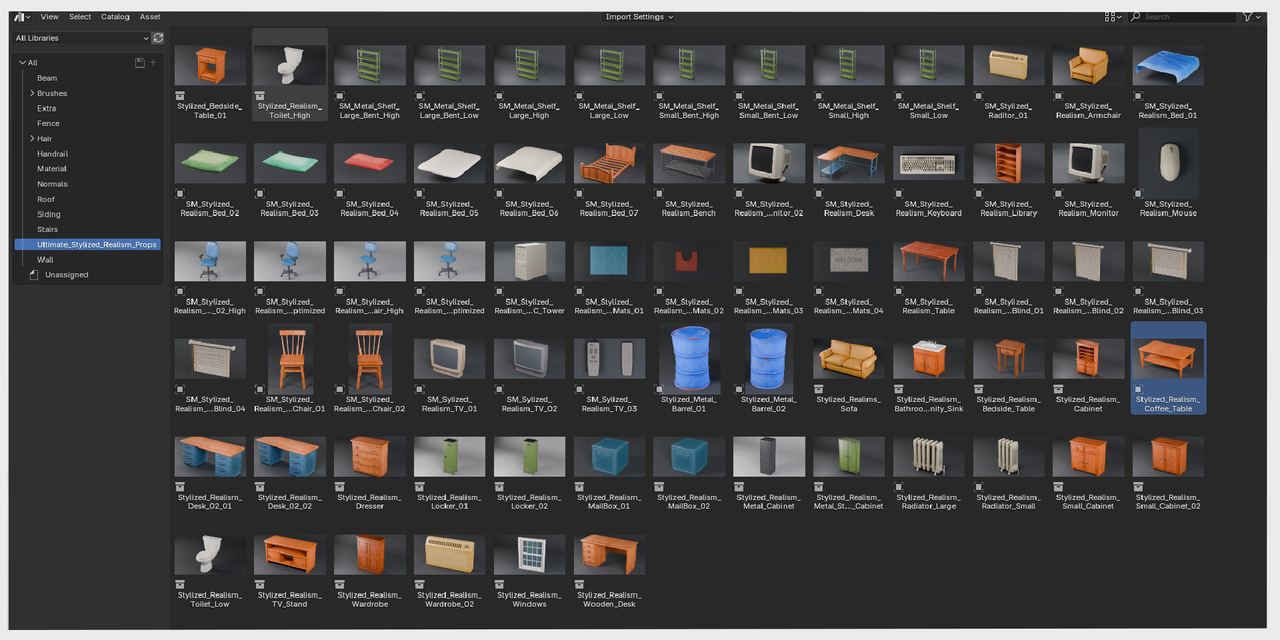Select the SM_Stylized_Realism_Desk thumbnail
This screenshot has height=640, width=1280.
point(849,163)
